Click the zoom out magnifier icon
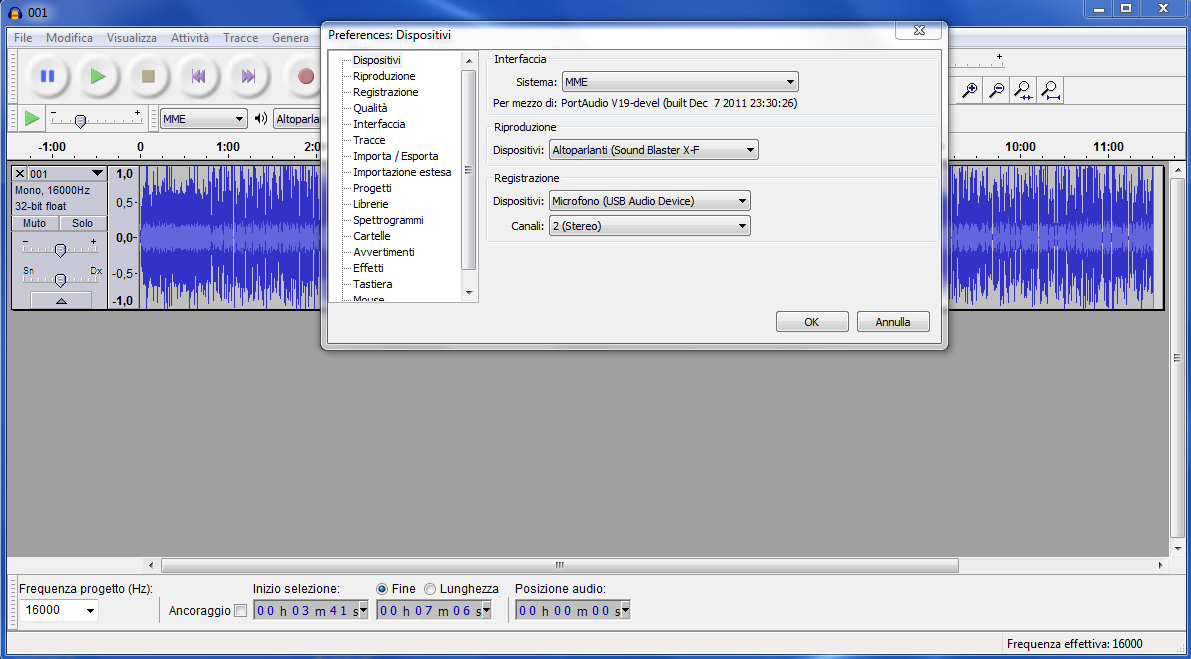Image resolution: width=1191 pixels, height=659 pixels. (x=996, y=91)
